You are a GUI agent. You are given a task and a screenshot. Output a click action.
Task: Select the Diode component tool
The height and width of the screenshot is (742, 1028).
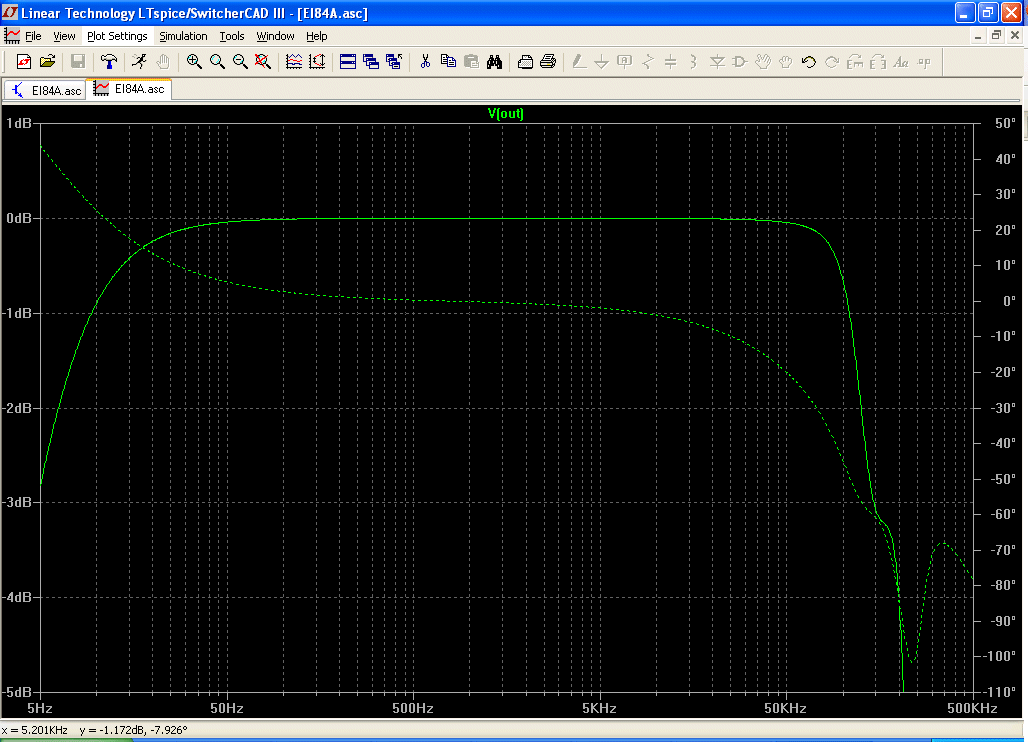[x=717, y=62]
